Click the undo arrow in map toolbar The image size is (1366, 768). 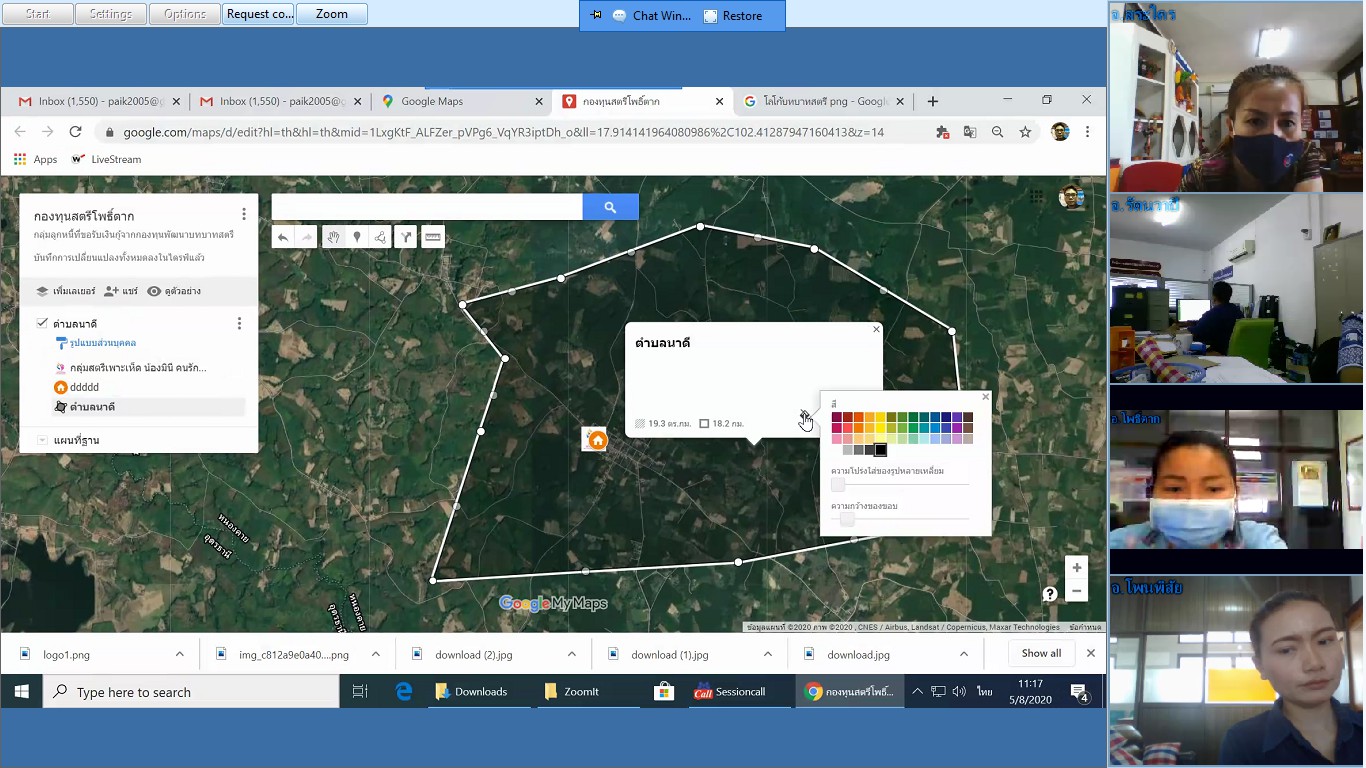(x=283, y=237)
